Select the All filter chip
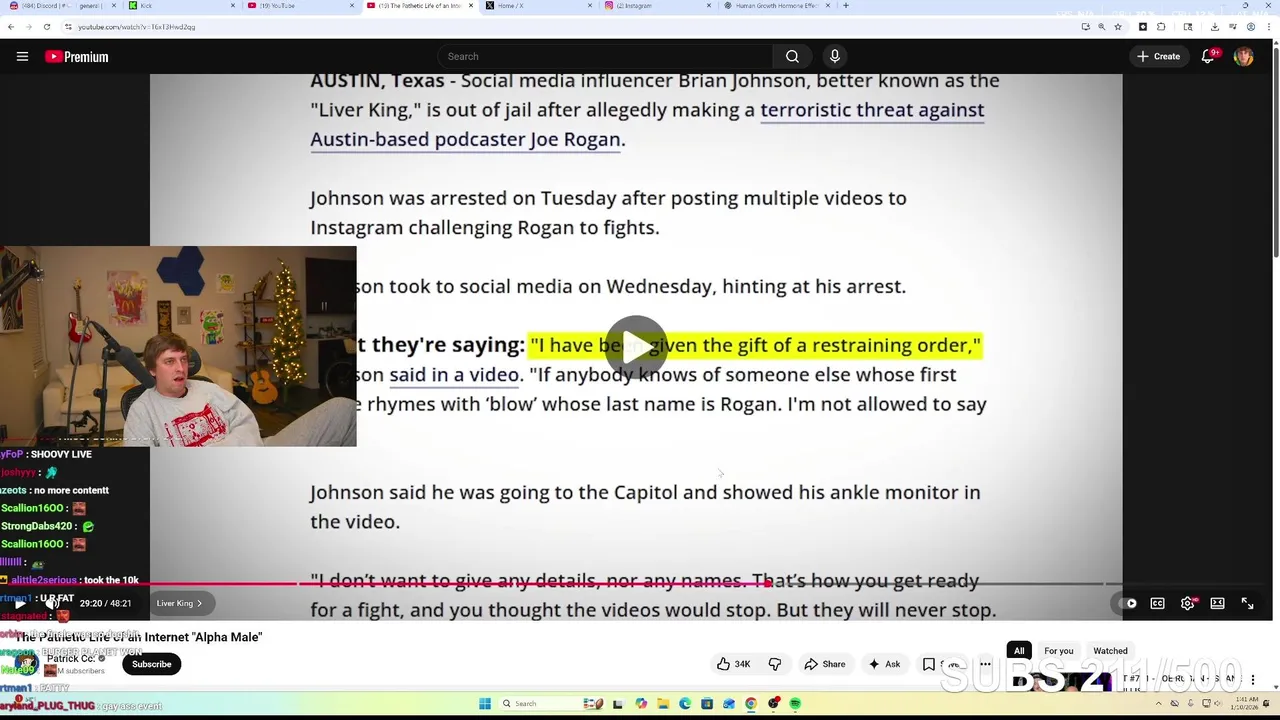 click(x=1019, y=651)
